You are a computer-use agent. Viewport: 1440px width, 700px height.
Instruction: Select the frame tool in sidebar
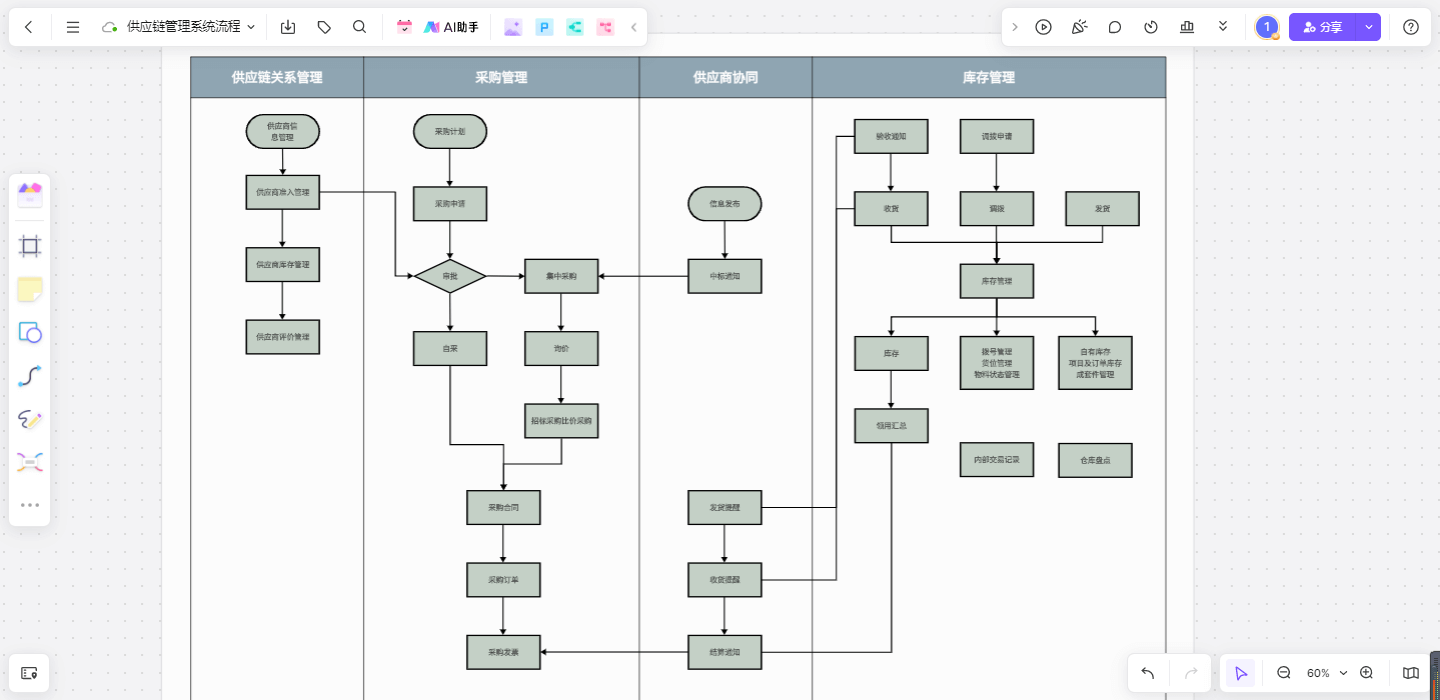[30, 246]
